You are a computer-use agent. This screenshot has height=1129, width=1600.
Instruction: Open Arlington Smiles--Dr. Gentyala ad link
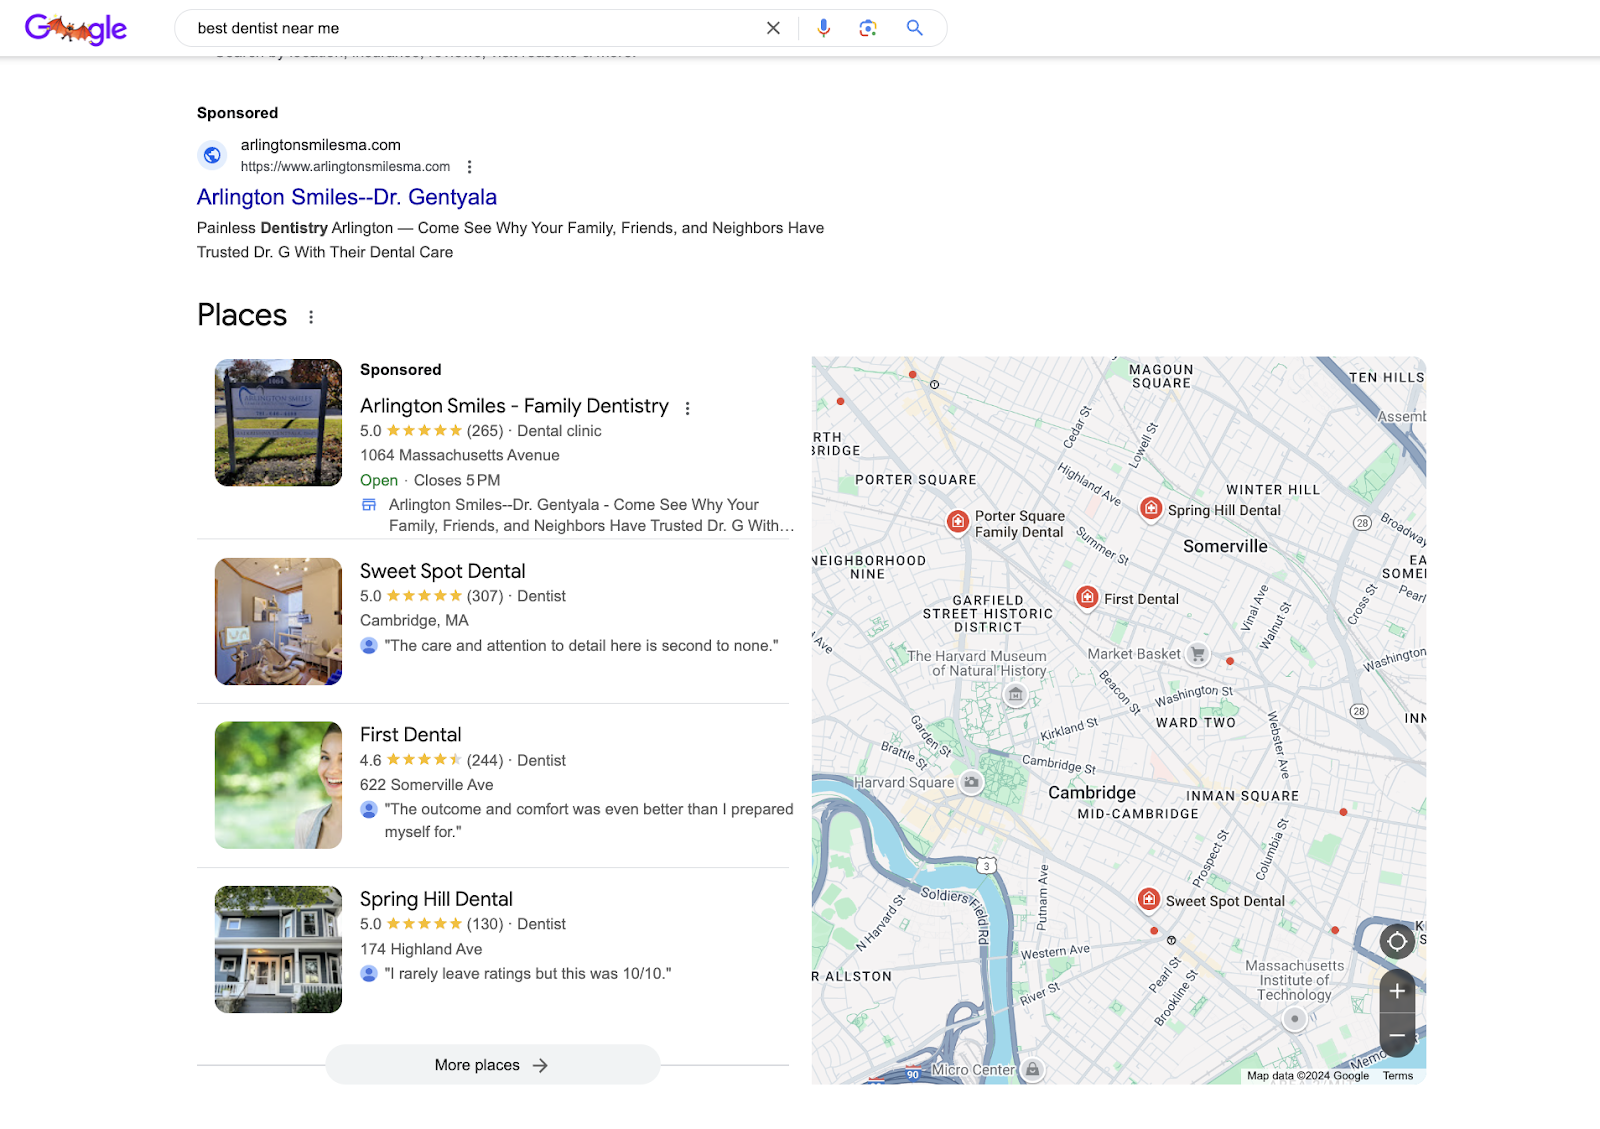click(x=347, y=197)
